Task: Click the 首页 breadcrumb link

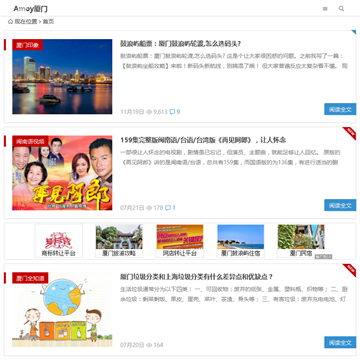Action: pos(48,22)
